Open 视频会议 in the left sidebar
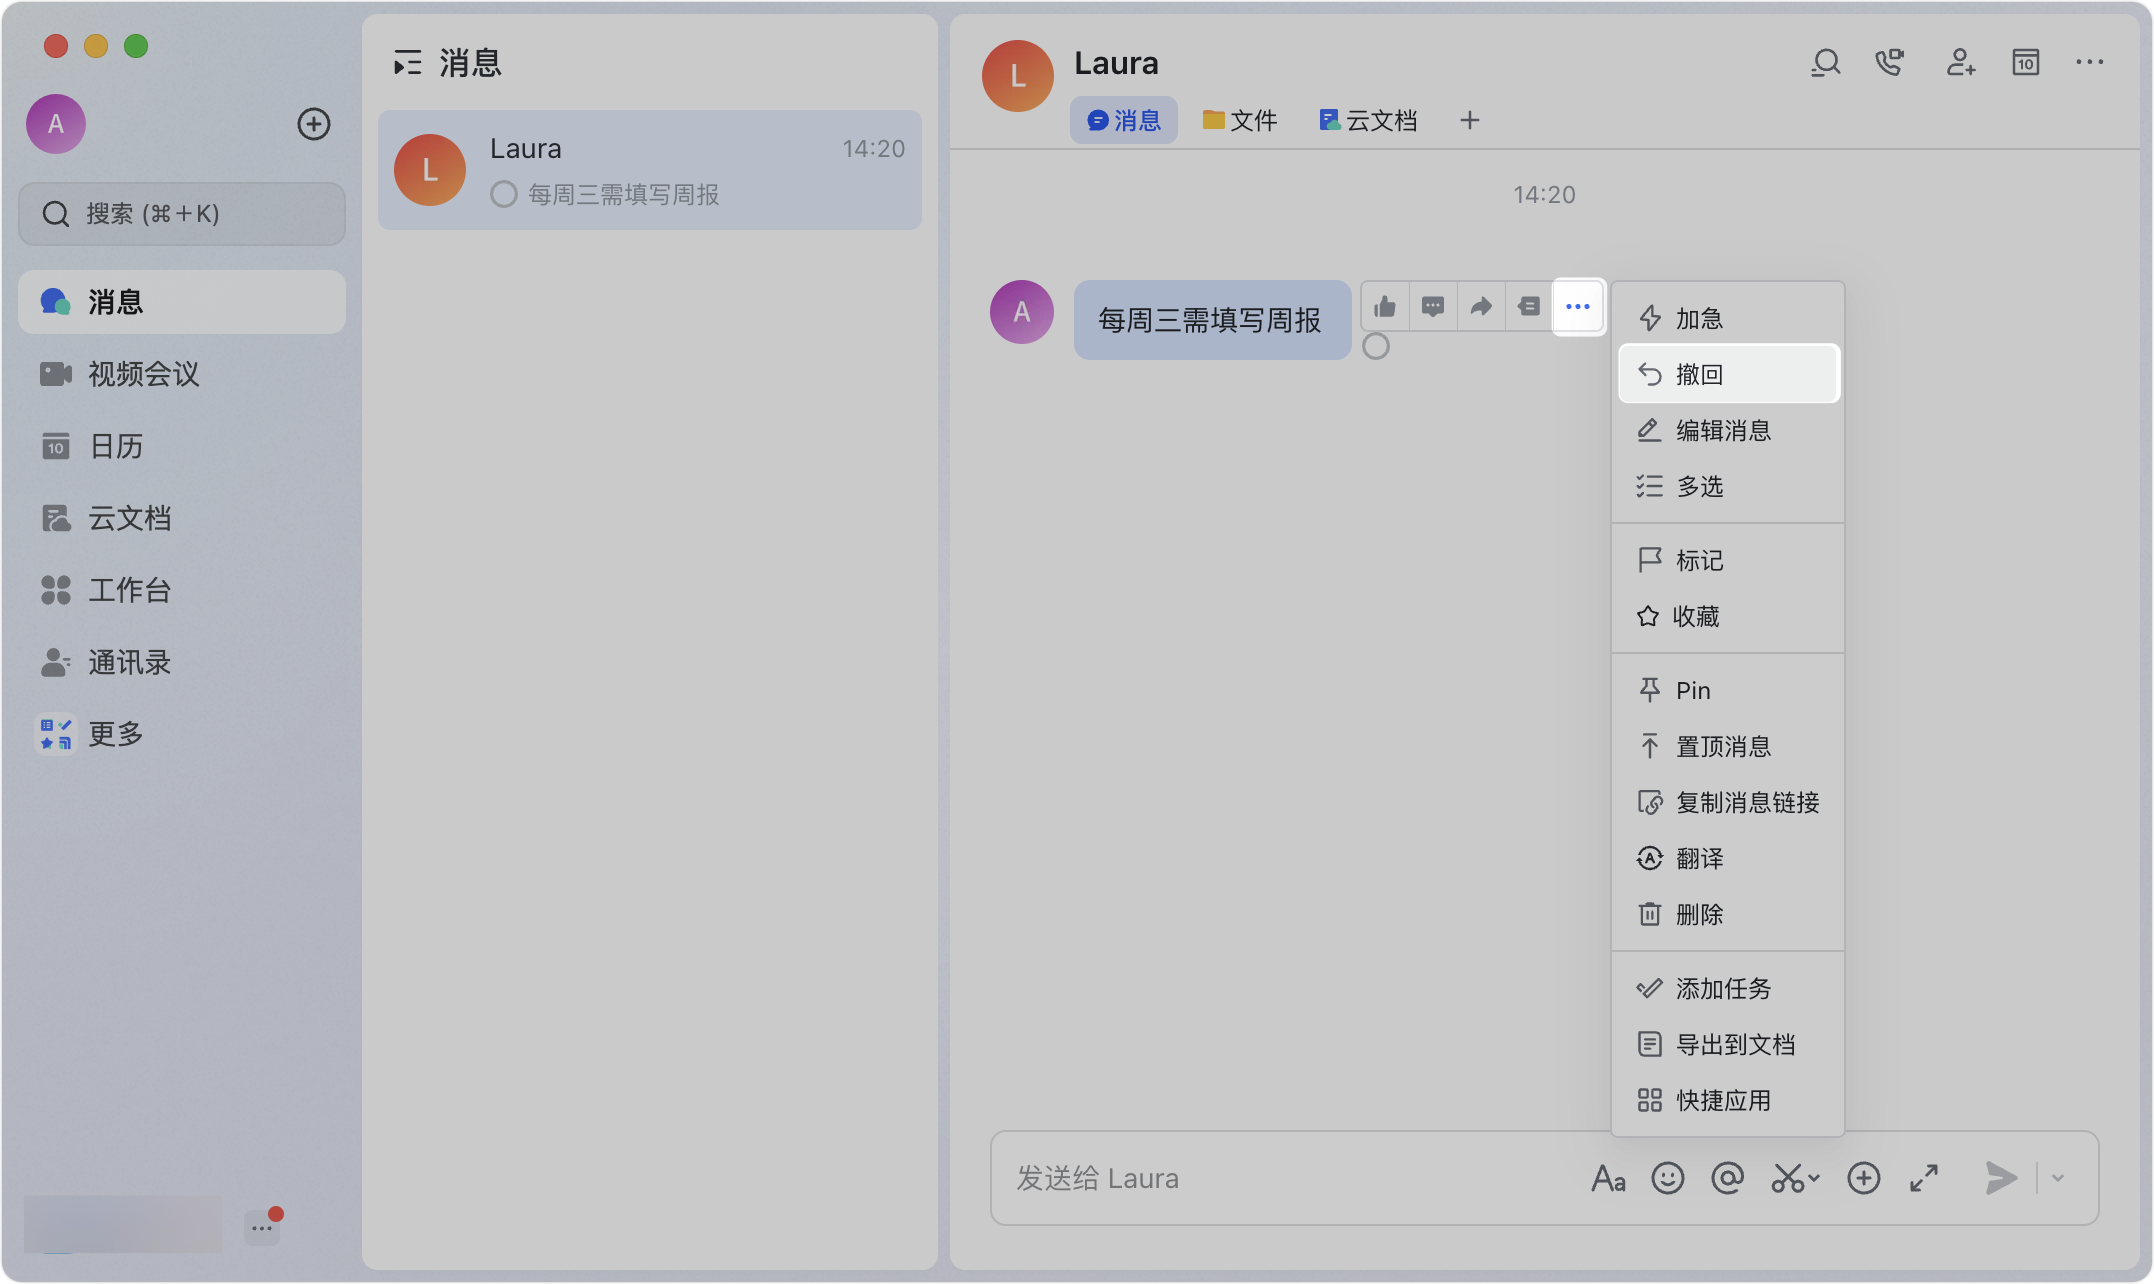Screen dimensions: 2154x1284 [x=143, y=374]
